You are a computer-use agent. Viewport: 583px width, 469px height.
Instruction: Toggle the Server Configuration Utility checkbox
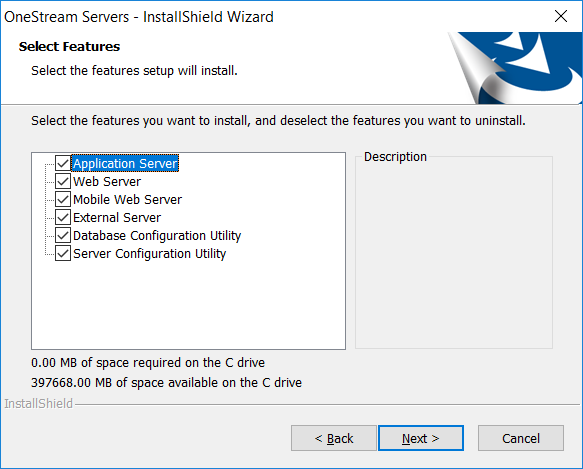coord(63,253)
